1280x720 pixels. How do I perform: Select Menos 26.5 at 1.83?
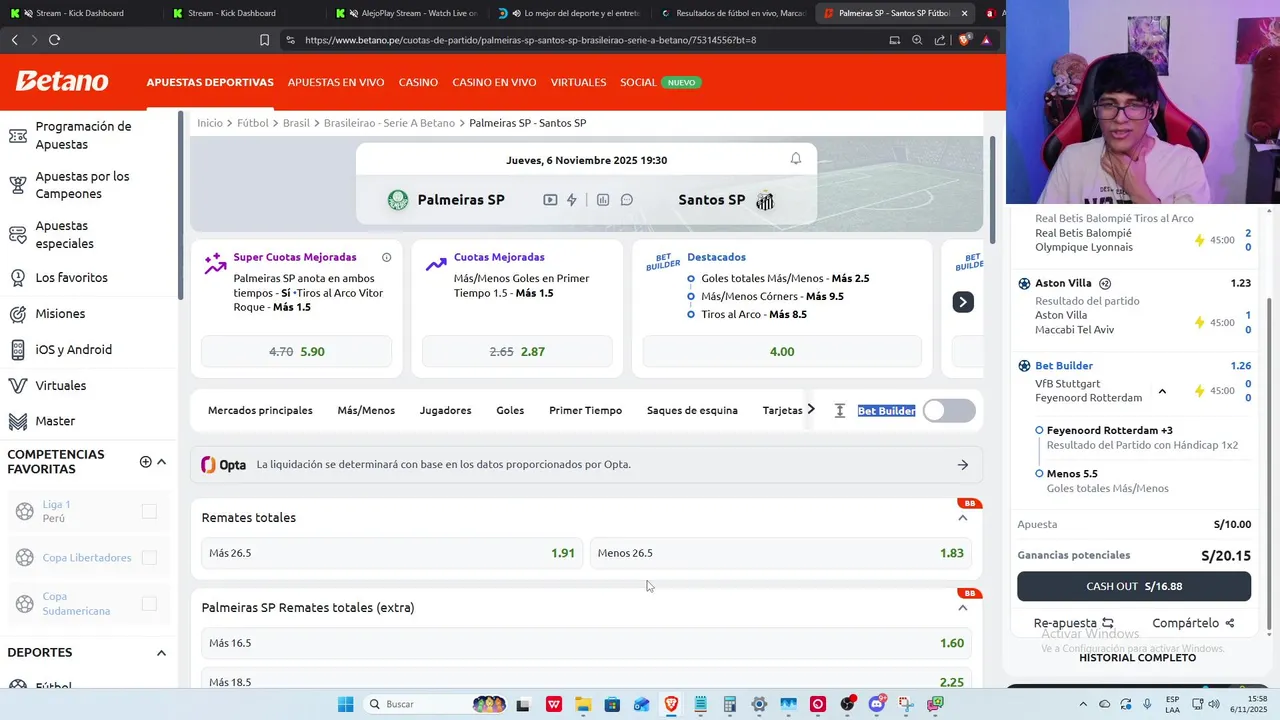tap(780, 553)
